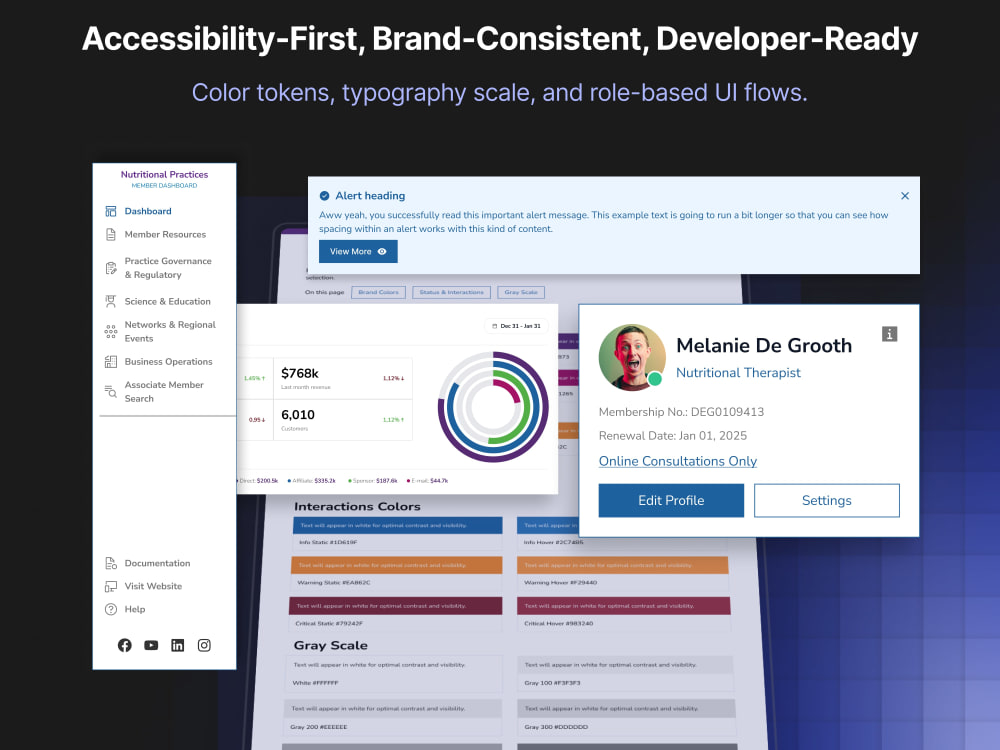Click the Interactions Colors heading
This screenshot has height=750, width=1000.
tap(357, 506)
